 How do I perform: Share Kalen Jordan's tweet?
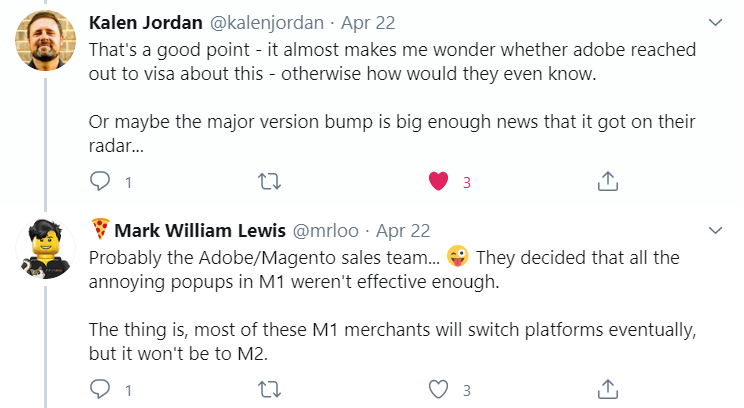[x=608, y=181]
